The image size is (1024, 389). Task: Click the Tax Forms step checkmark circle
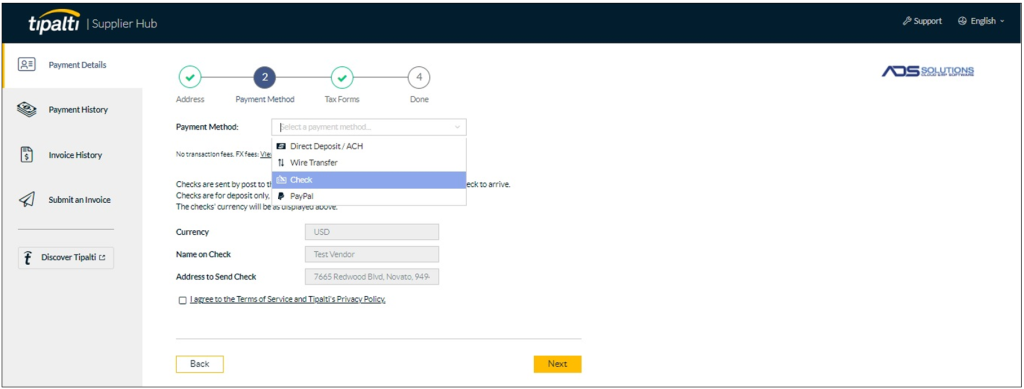pyautogui.click(x=342, y=78)
